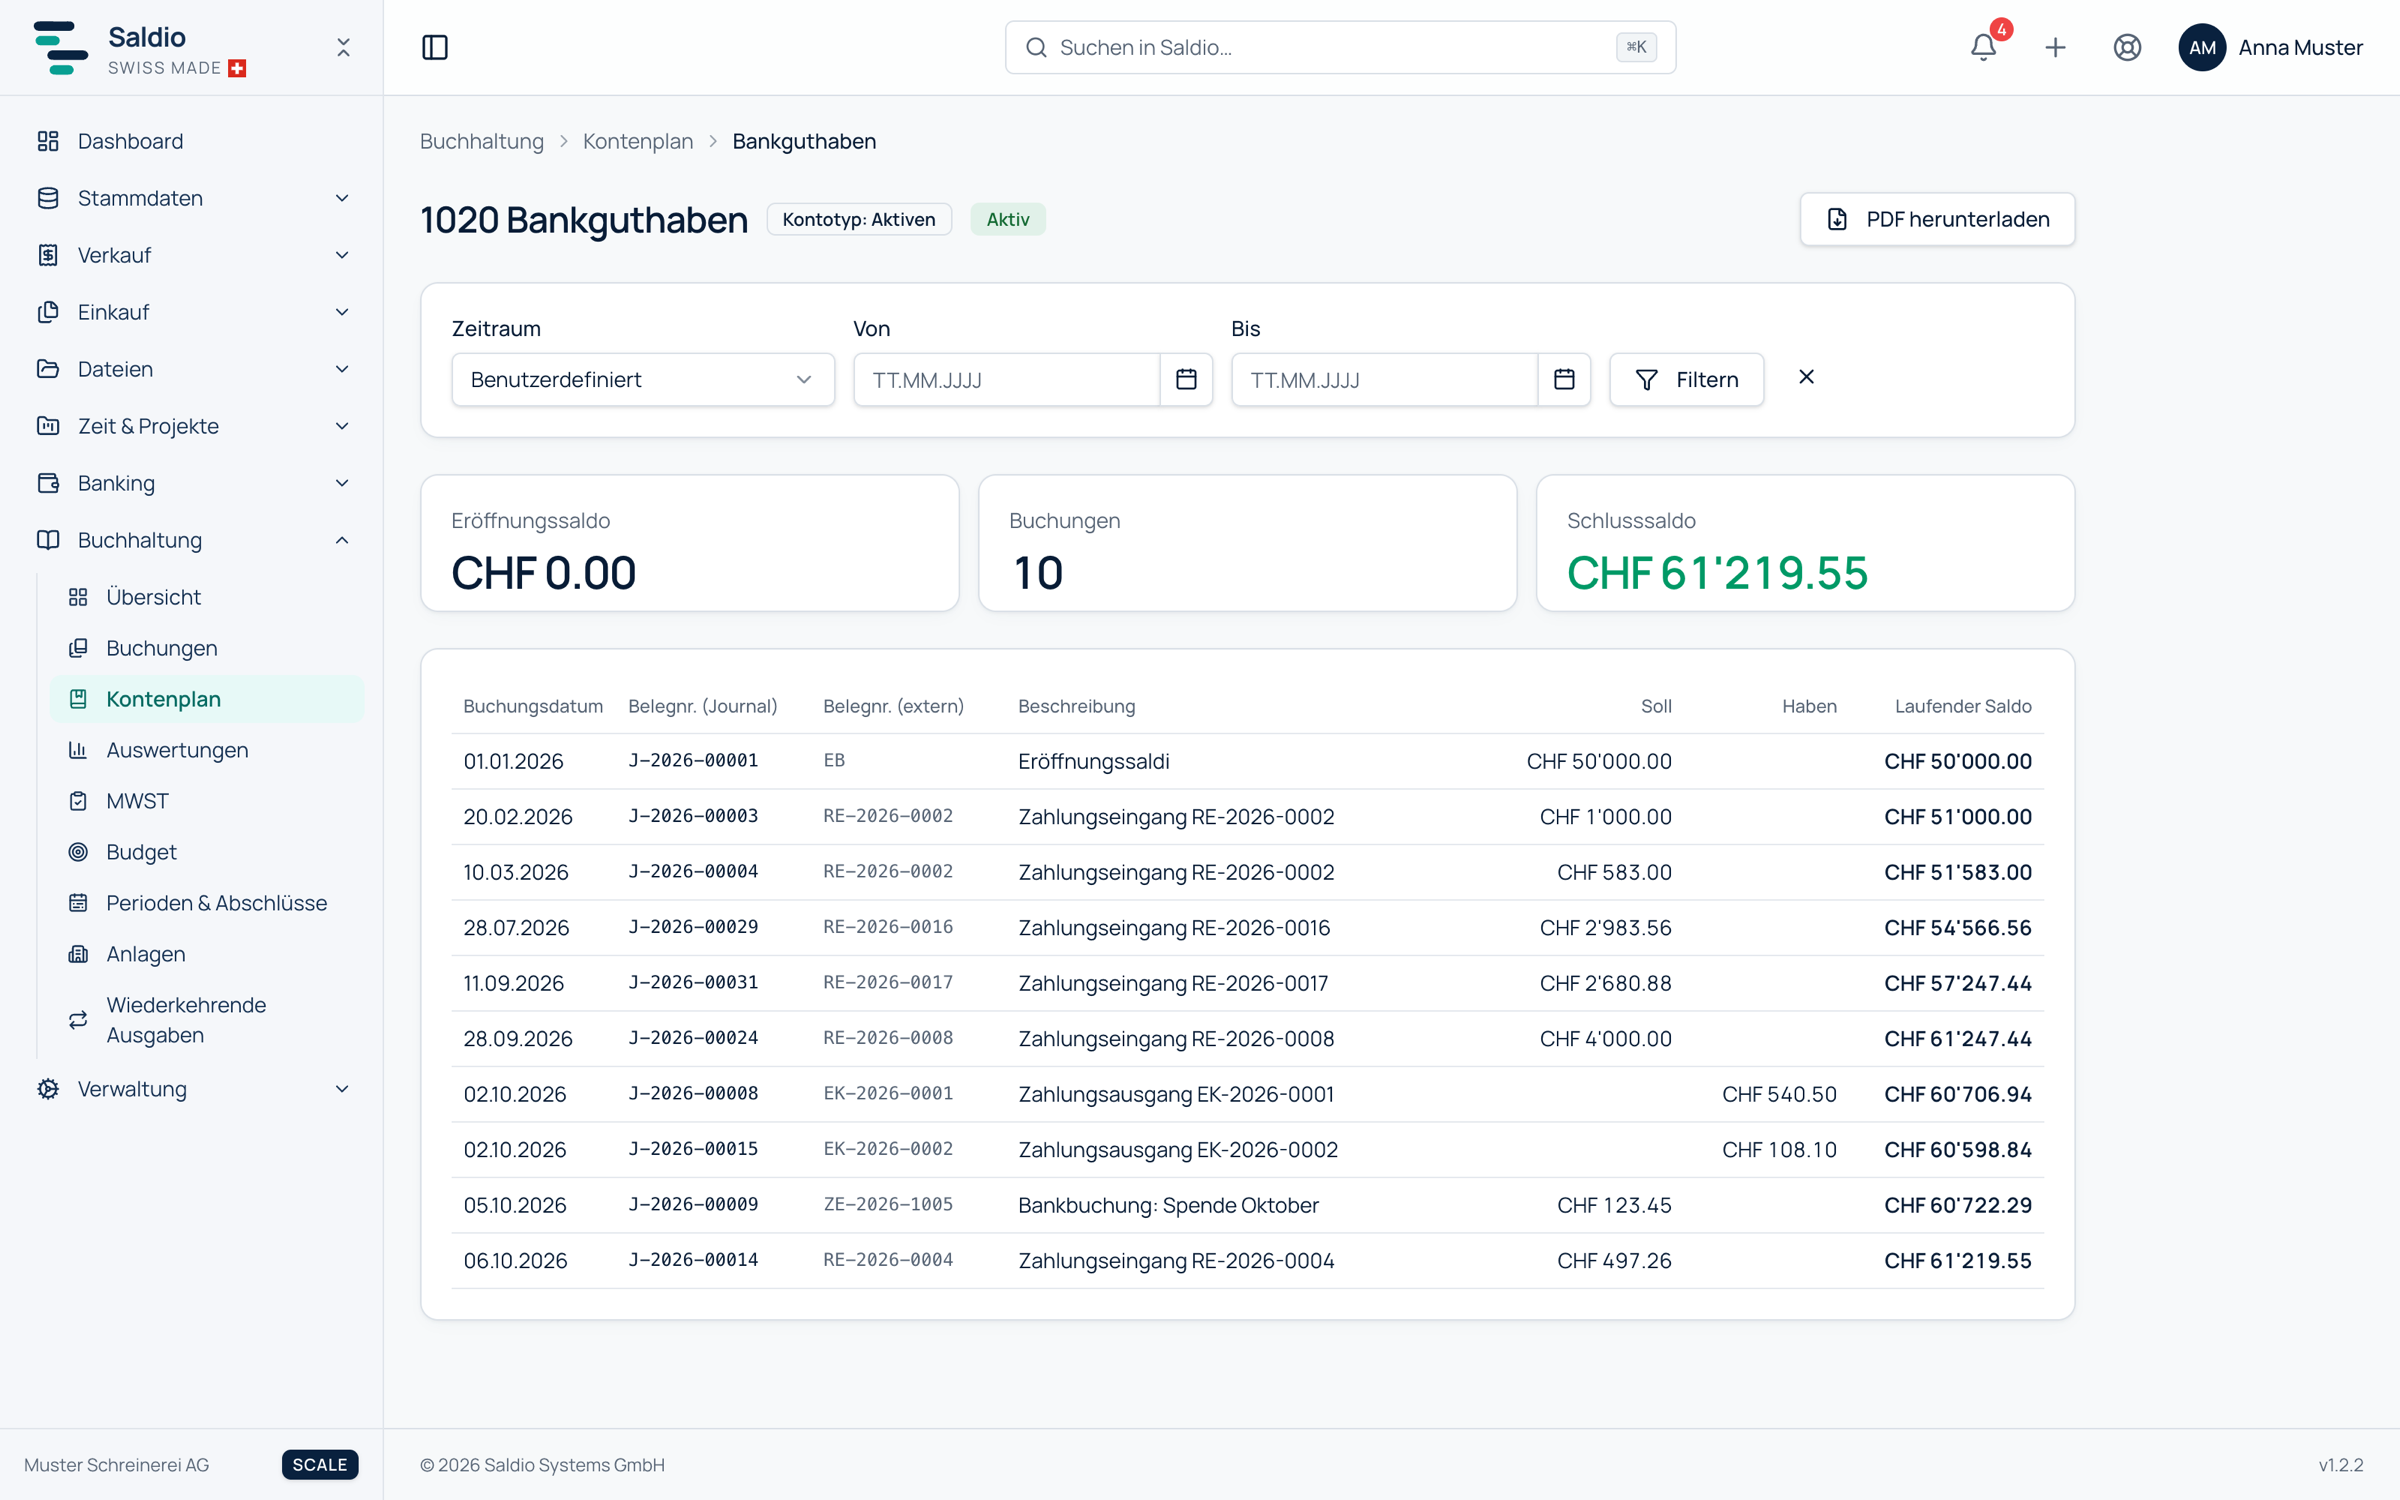Open Perioden & Abschlüsse
Viewport: 2400px width, 1500px height.
coord(207,903)
